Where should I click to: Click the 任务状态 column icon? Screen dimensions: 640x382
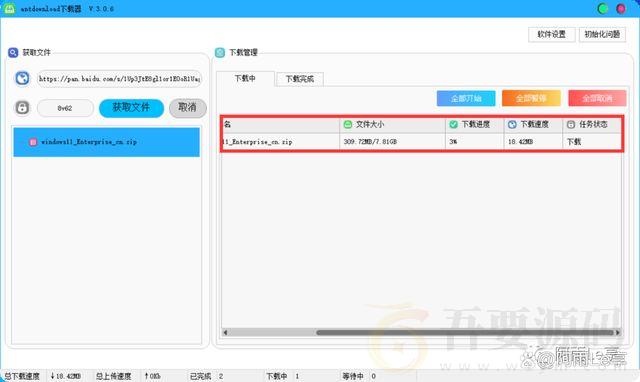click(x=571, y=124)
